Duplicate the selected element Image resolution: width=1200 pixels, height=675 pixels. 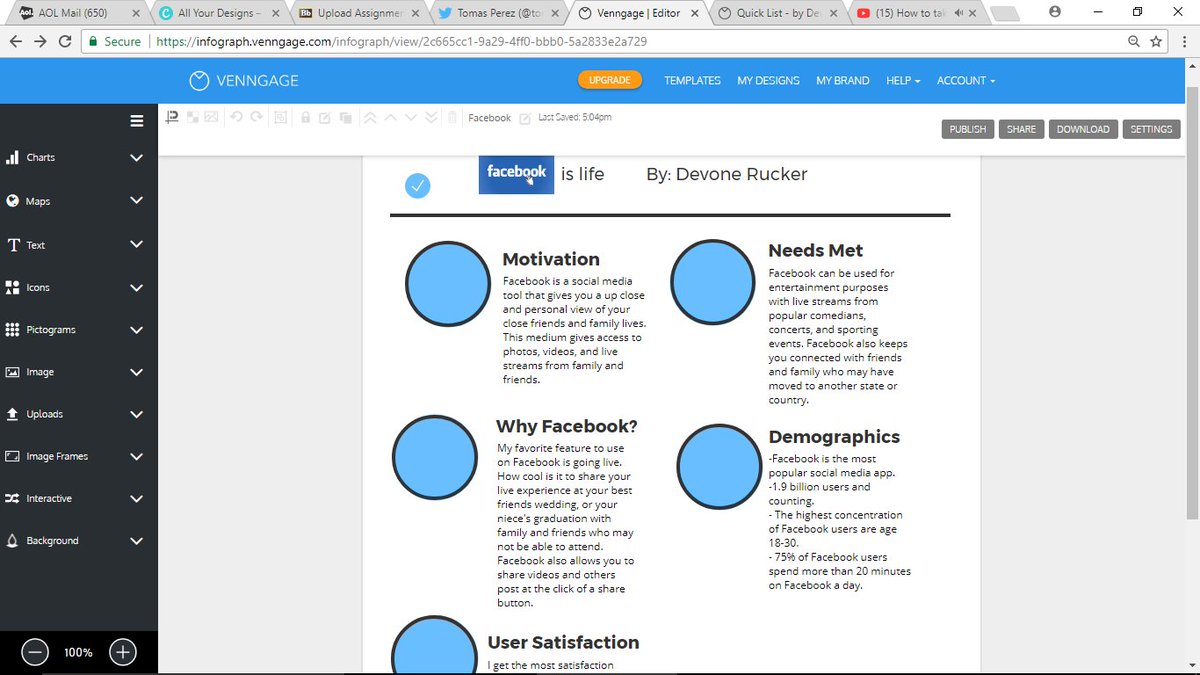pyautogui.click(x=345, y=117)
